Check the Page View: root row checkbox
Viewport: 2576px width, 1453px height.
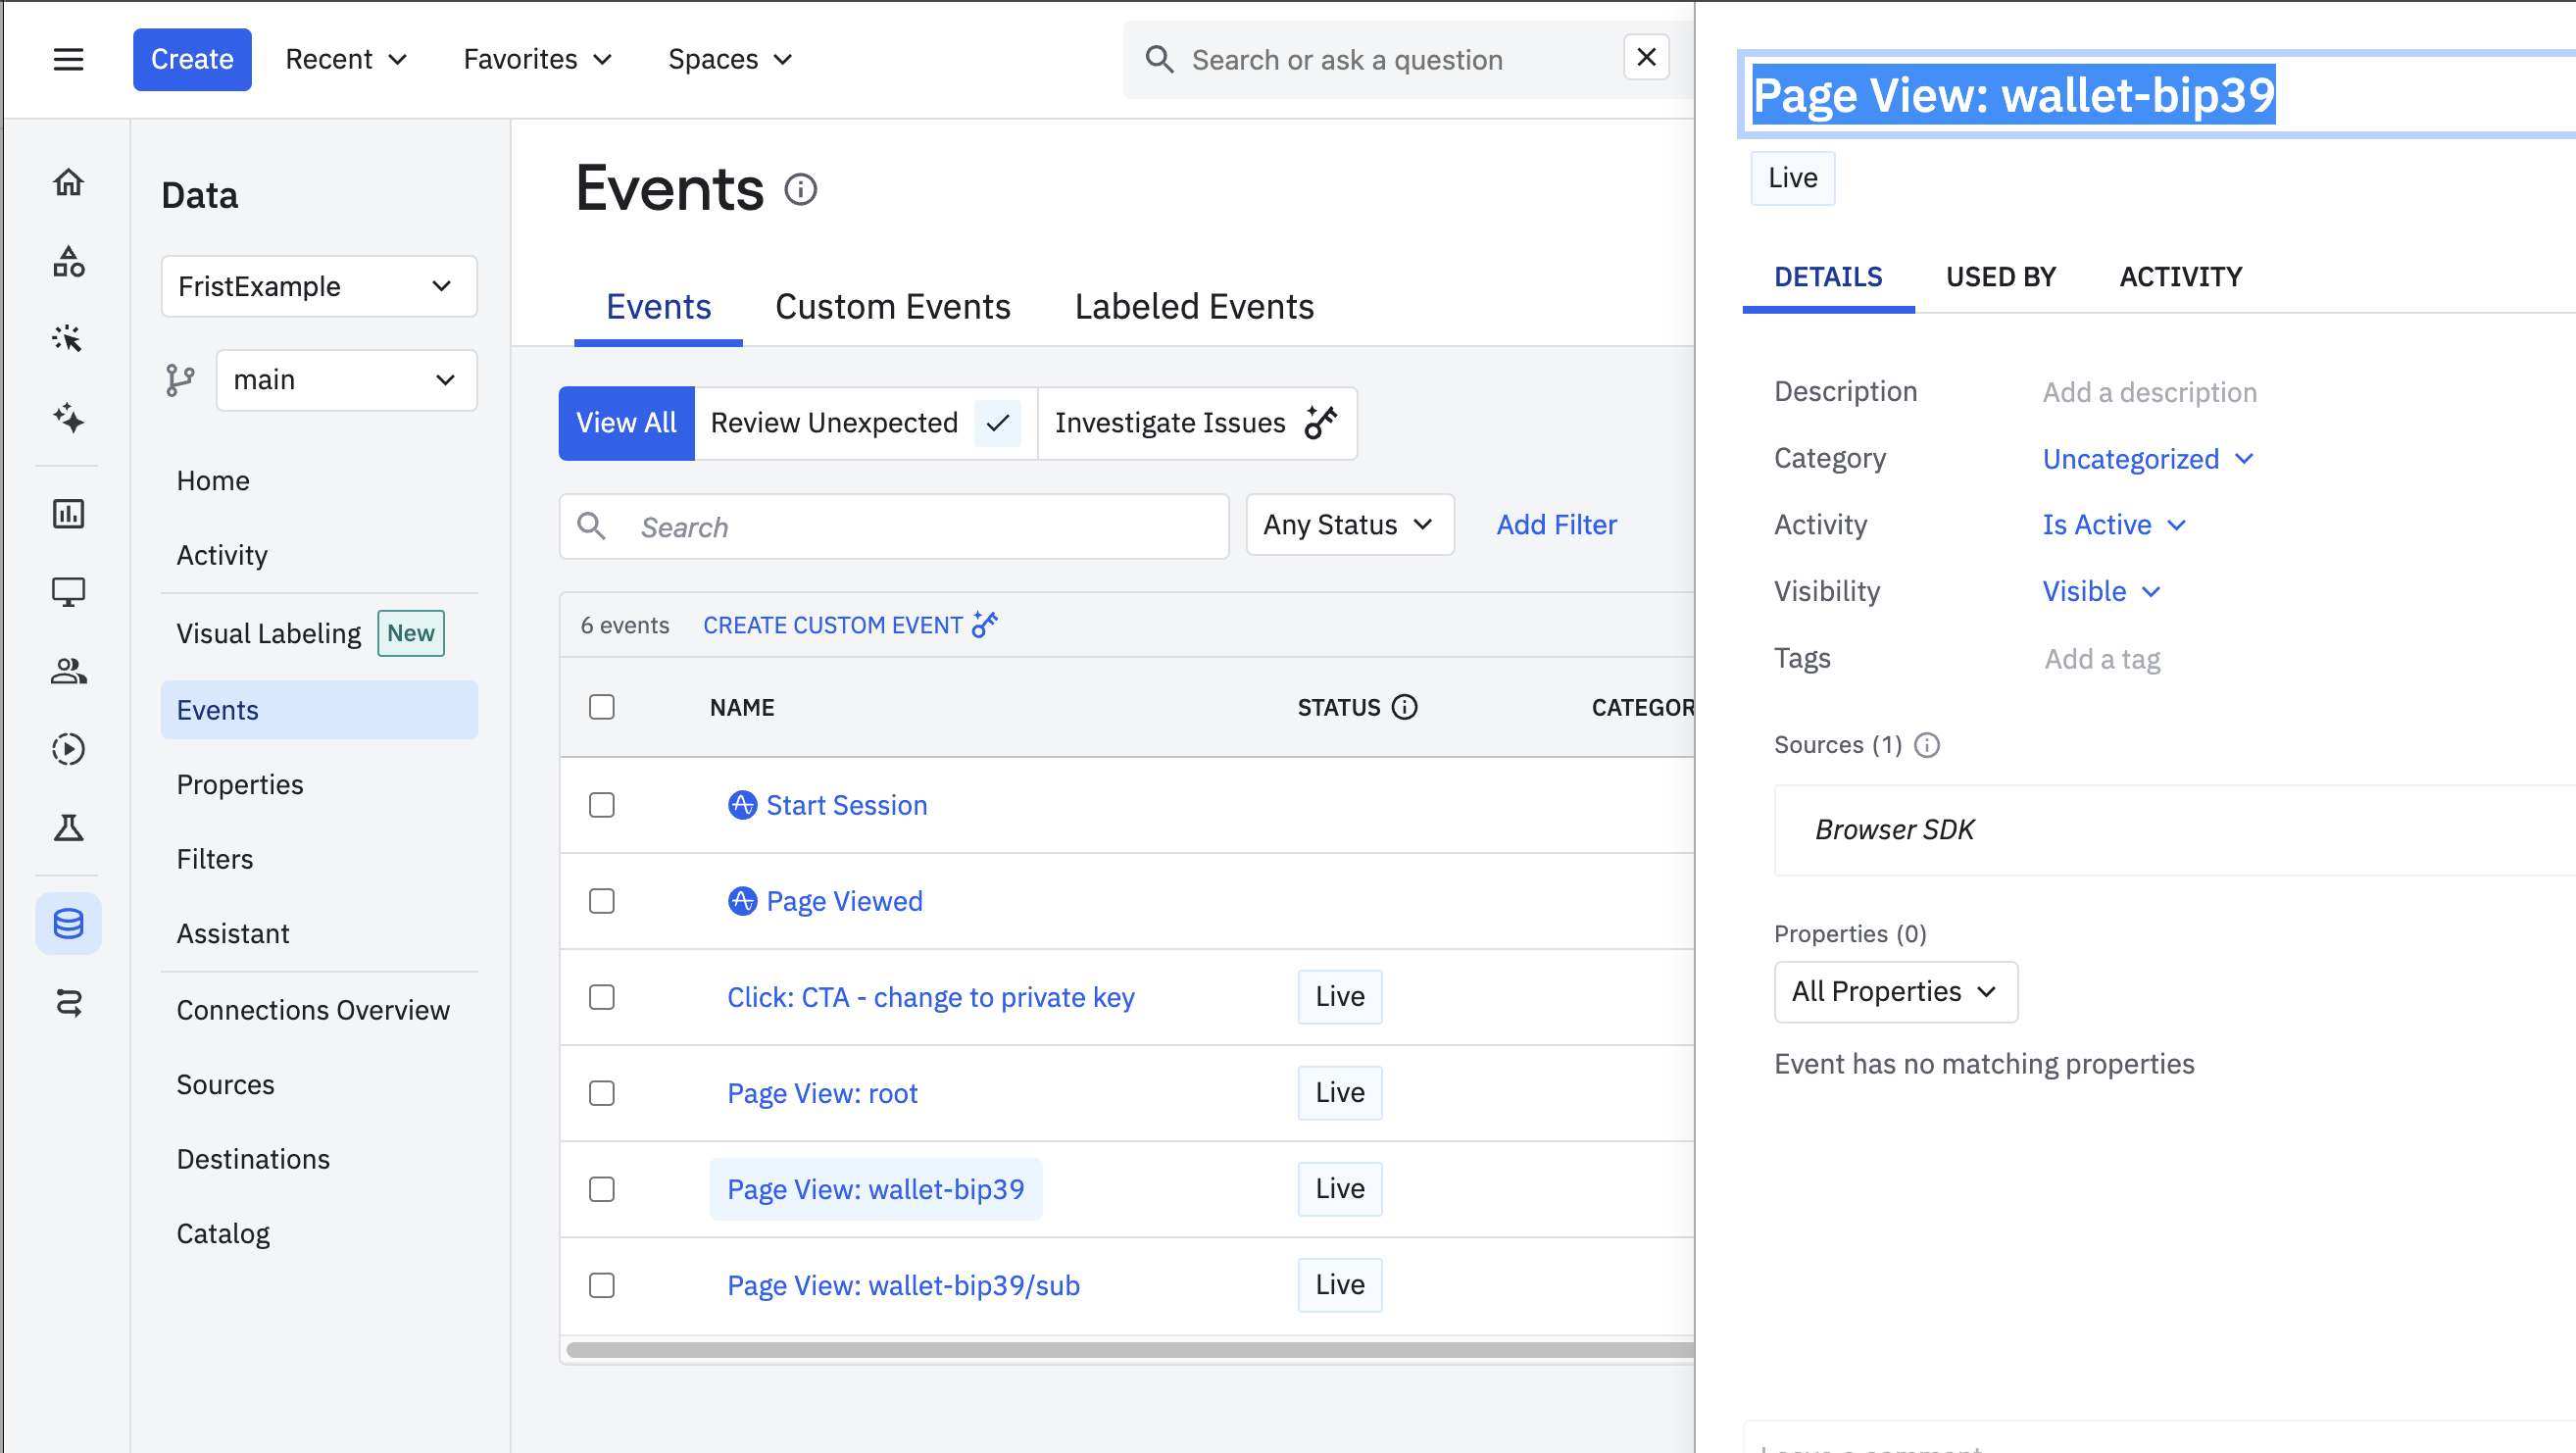pos(602,1093)
